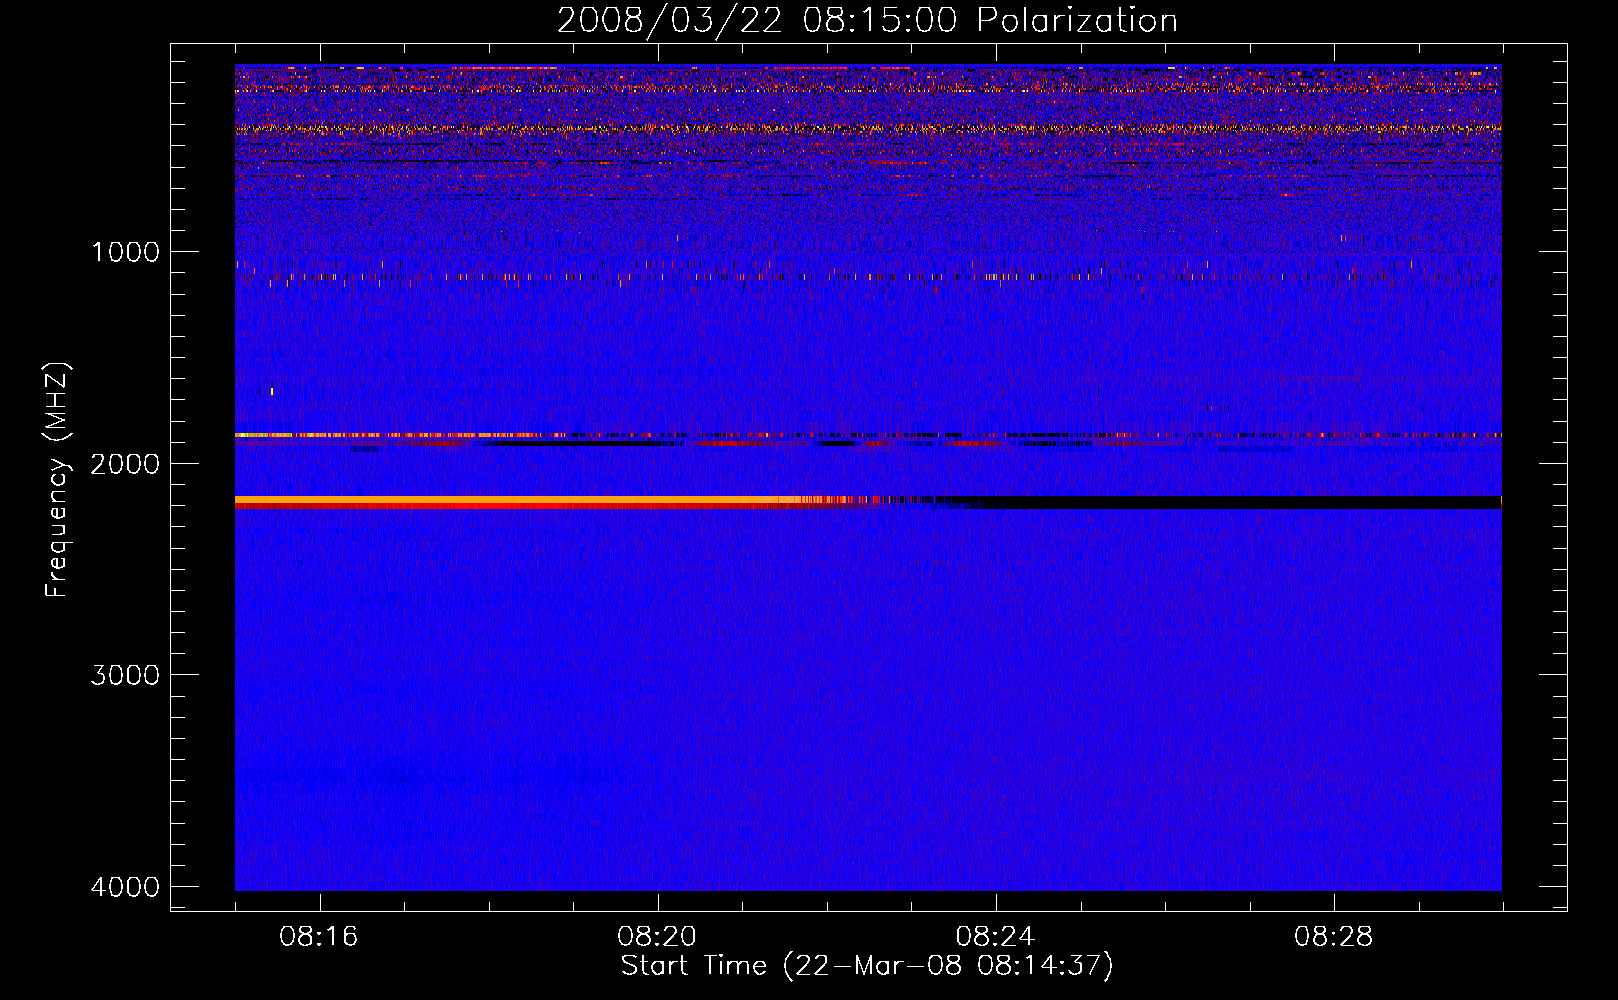
Task: Click the 3000 frequency tick label
Action: point(126,675)
